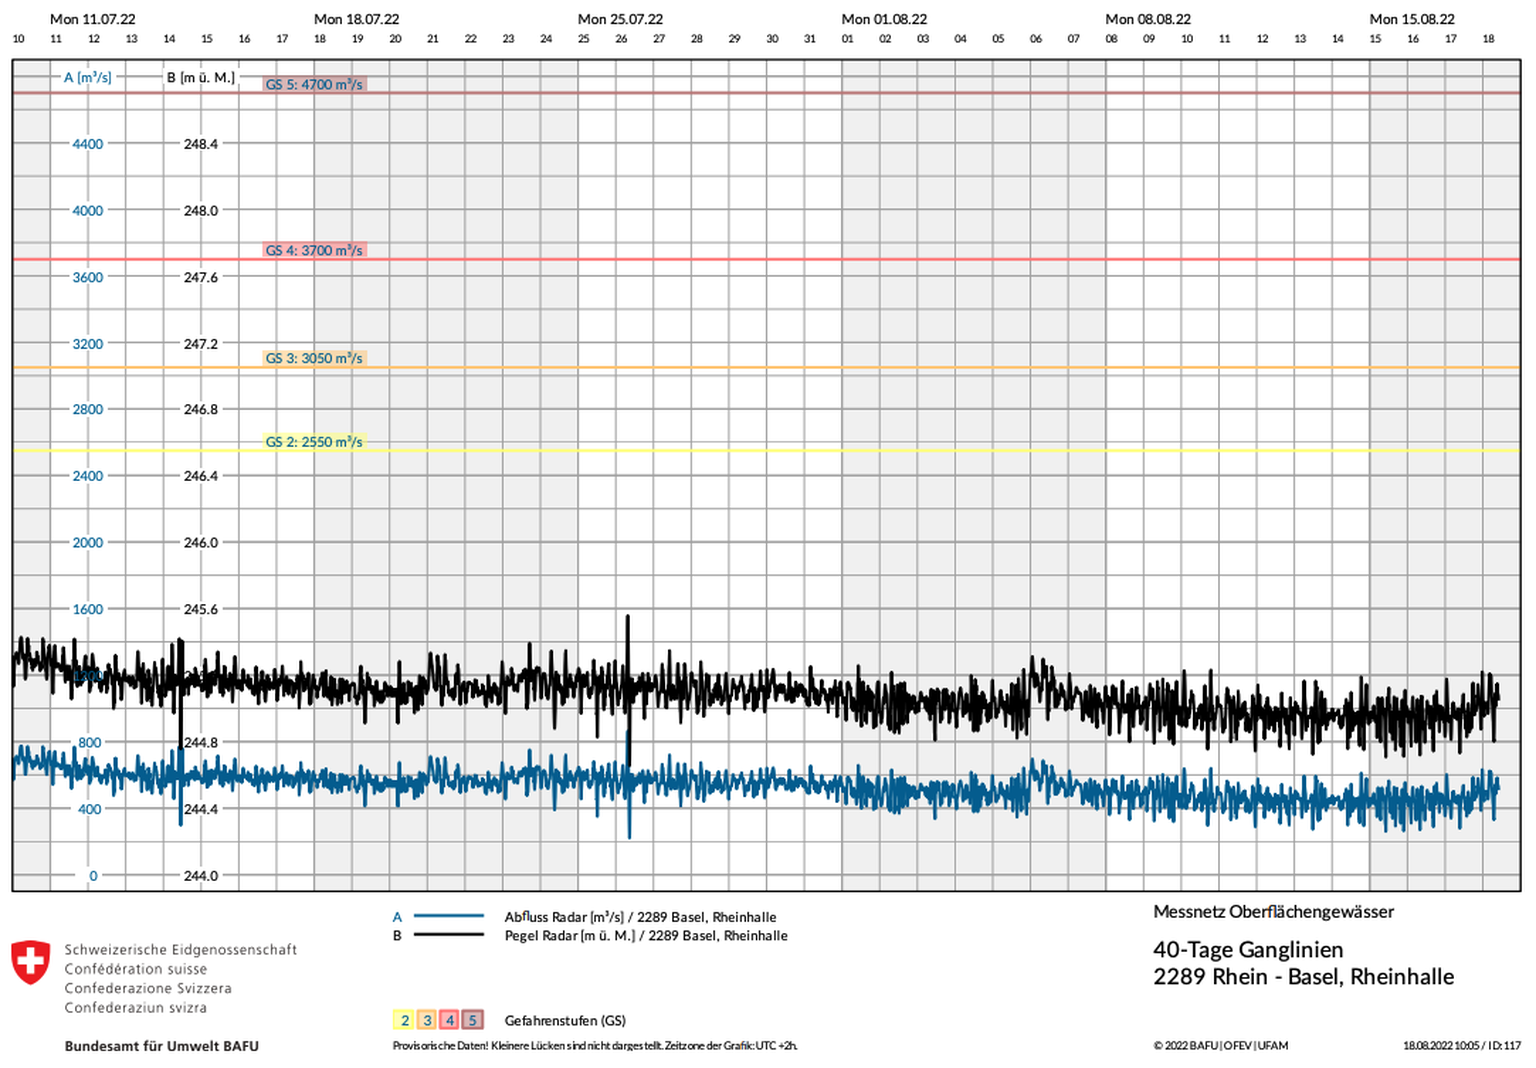Click the 'GS 2: 2550 m³/s' threshold label
The image size is (1536, 1068).
click(314, 441)
